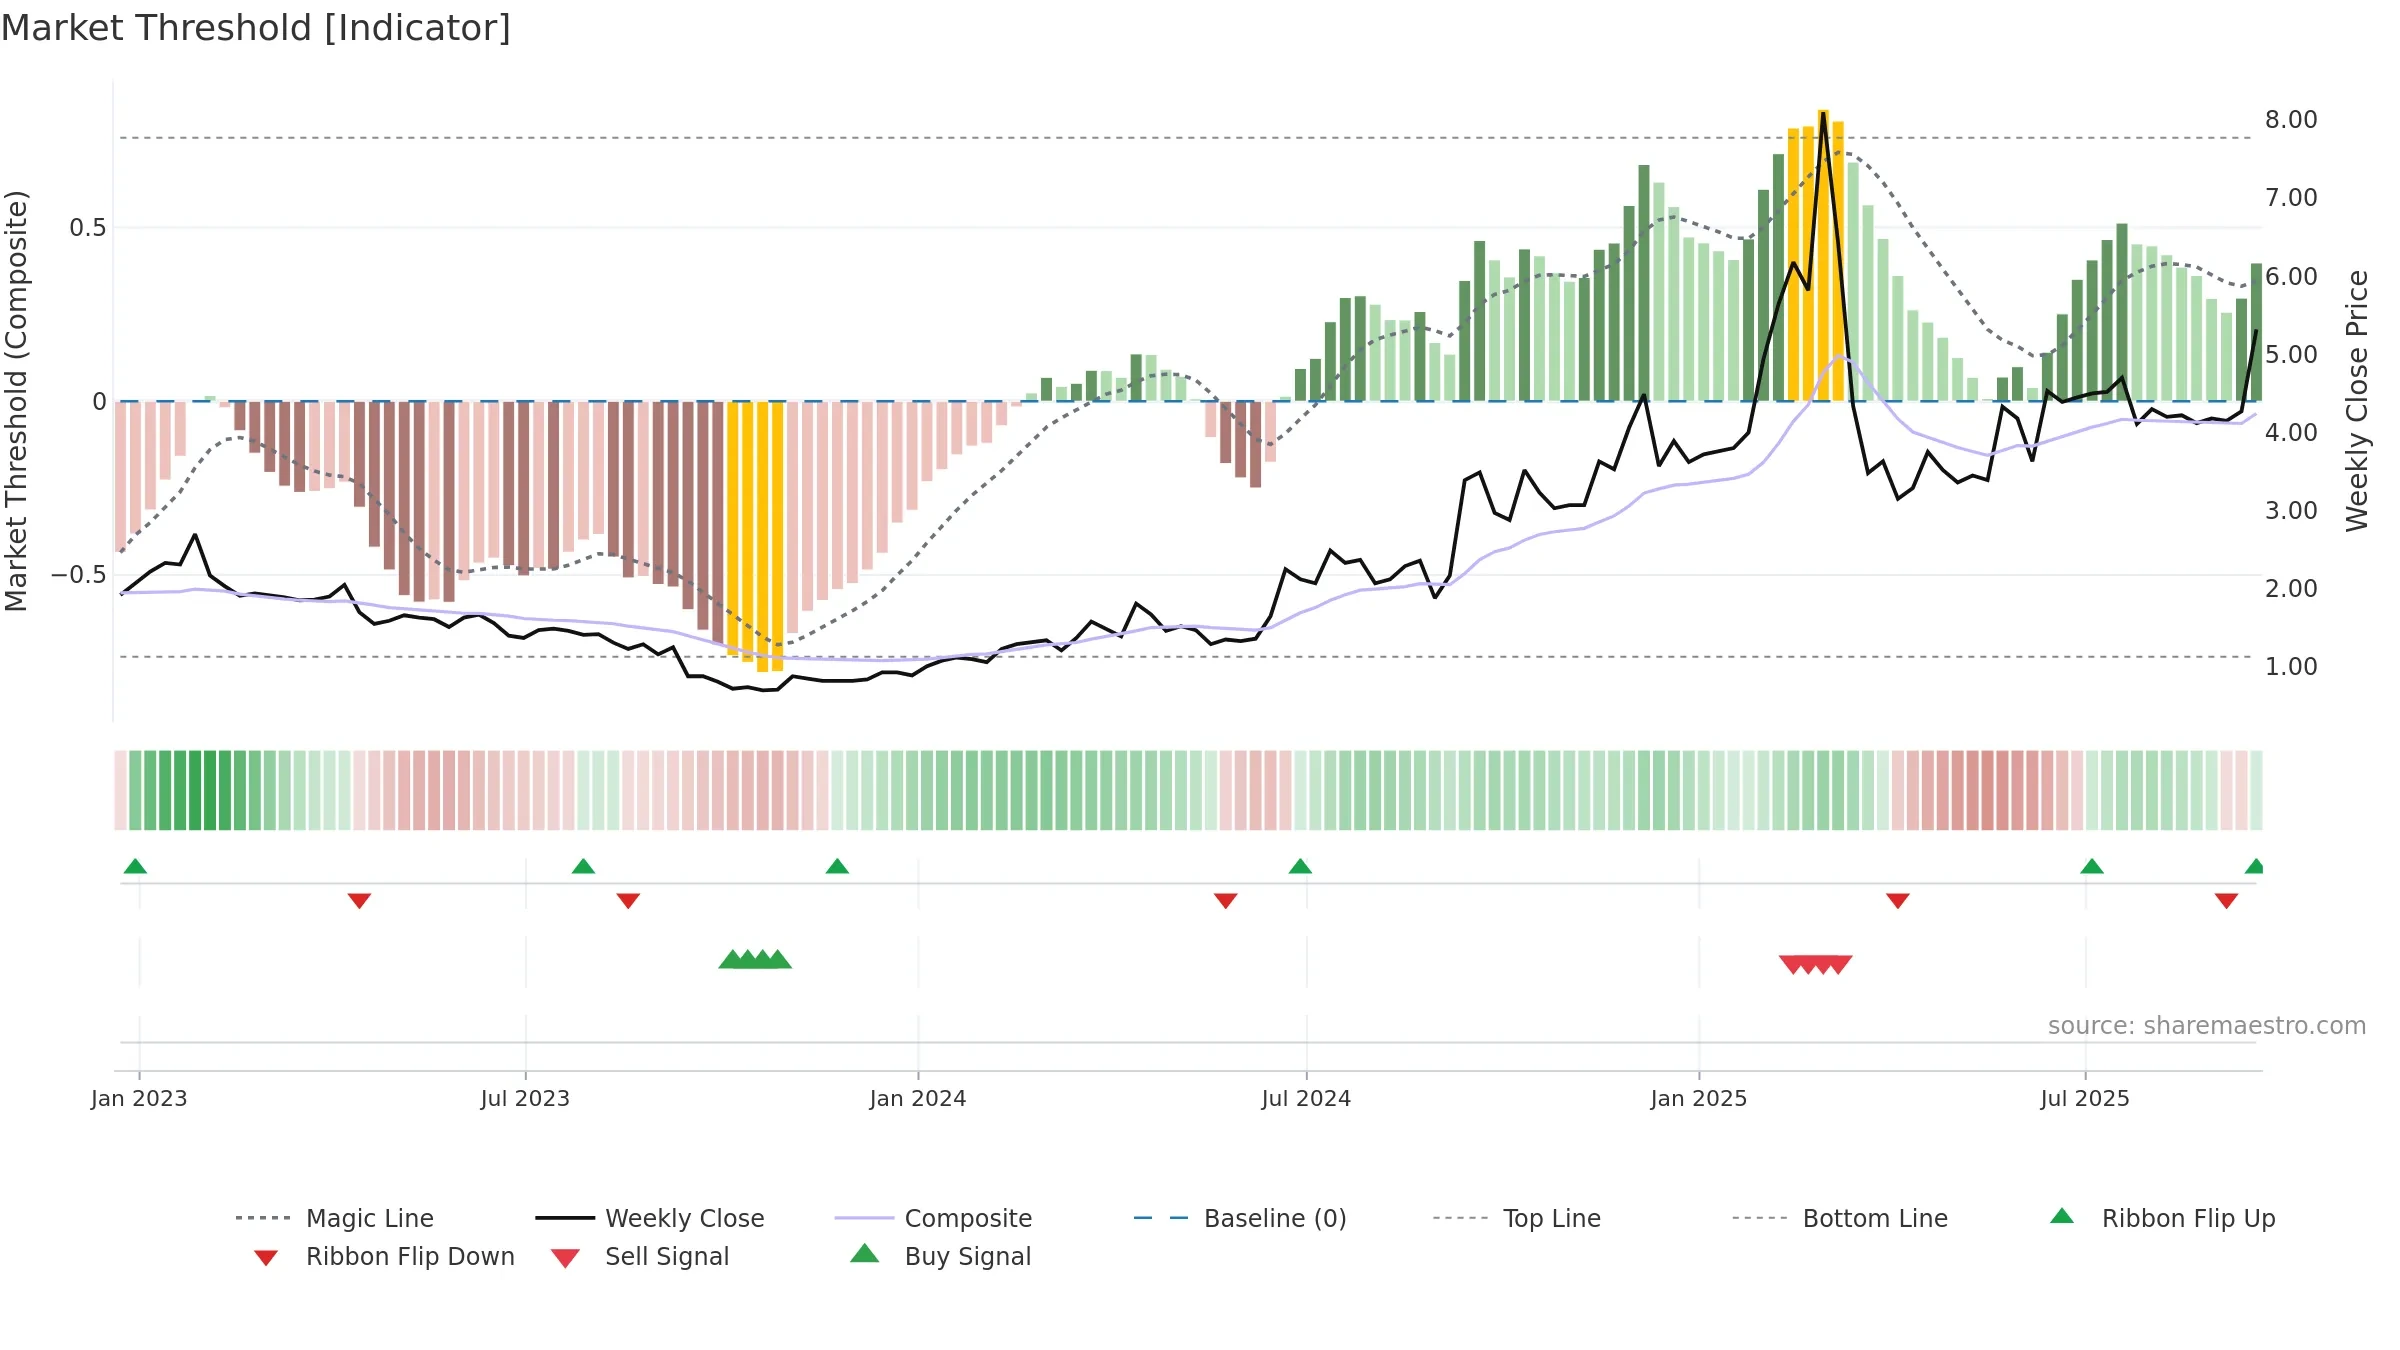The width and height of the screenshot is (2400, 1350).
Task: Click the Ribbon Flip Up marker at Jul 2024
Action: point(1300,866)
